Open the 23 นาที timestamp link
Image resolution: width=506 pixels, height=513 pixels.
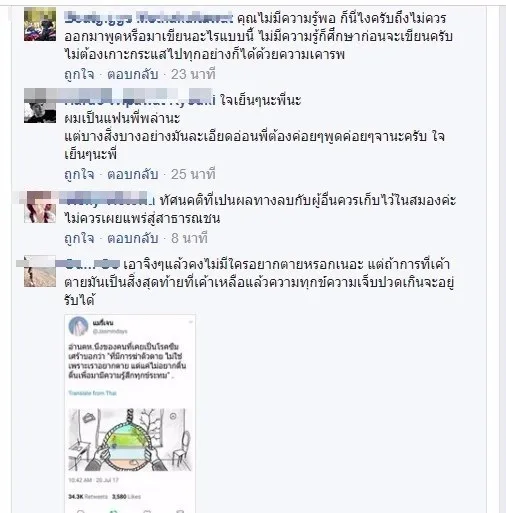[x=193, y=74]
